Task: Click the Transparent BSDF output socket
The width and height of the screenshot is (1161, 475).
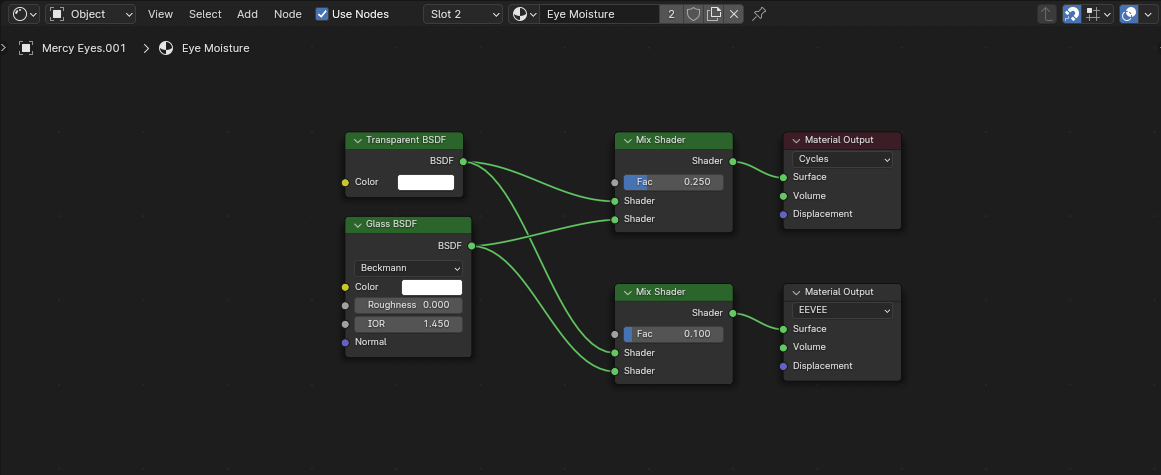Action: coord(463,161)
